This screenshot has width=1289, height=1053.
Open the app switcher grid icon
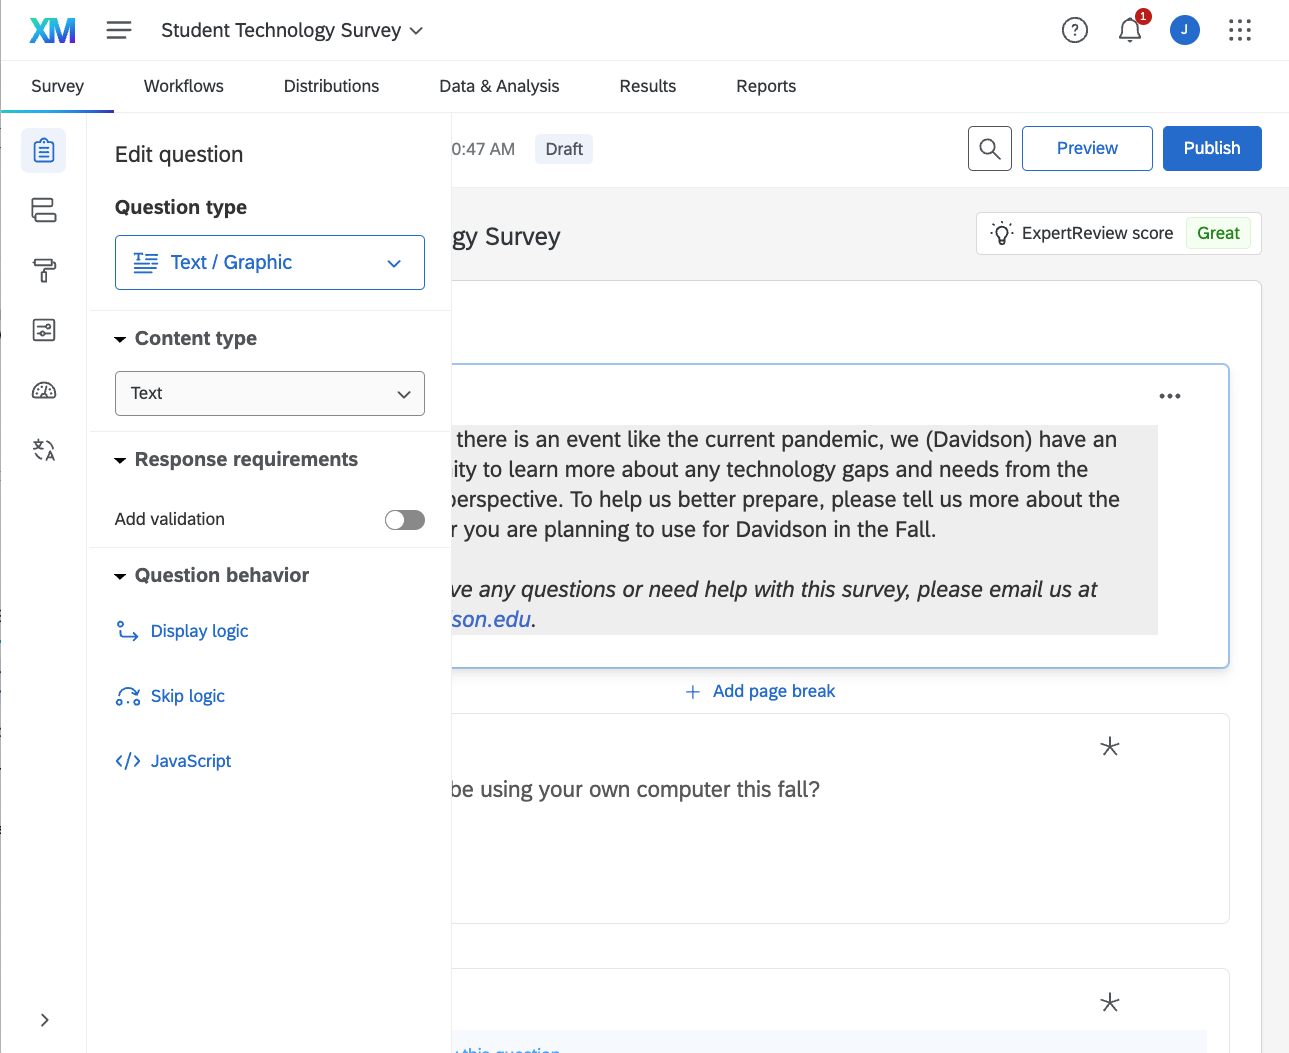(1240, 31)
